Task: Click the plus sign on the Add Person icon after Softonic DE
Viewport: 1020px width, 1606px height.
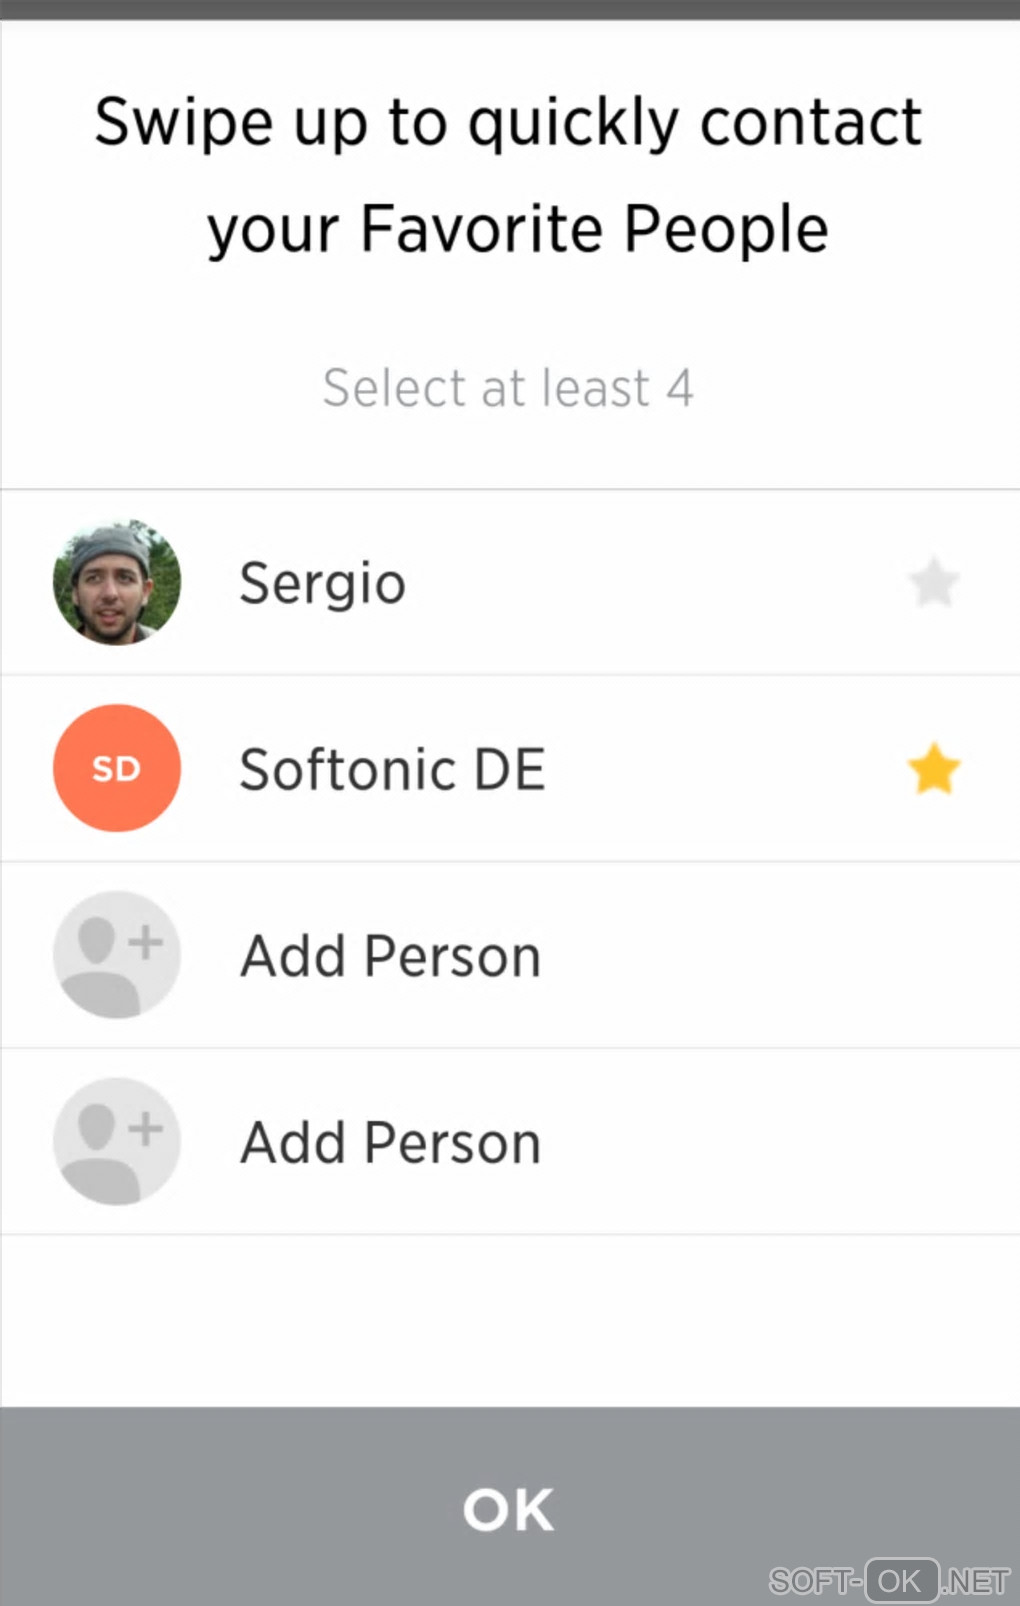Action: pyautogui.click(x=146, y=941)
